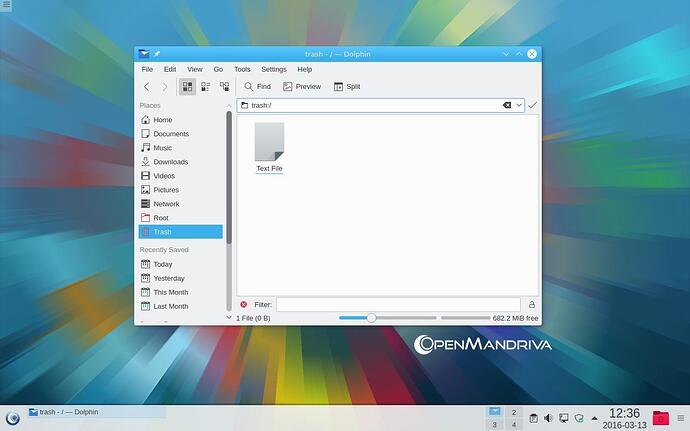The height and width of the screenshot is (431, 690).
Task: Toggle the Preview button
Action: coord(302,87)
